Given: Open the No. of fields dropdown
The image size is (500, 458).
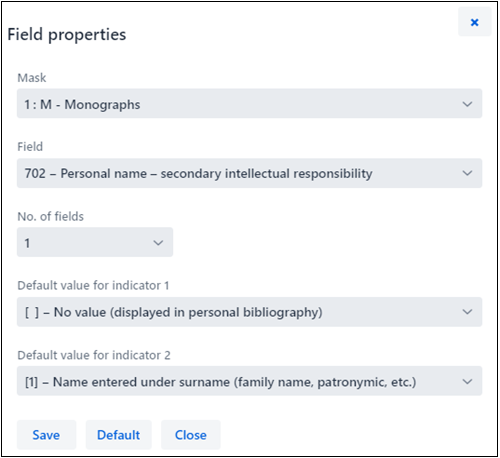Looking at the screenshot, I should pos(95,242).
